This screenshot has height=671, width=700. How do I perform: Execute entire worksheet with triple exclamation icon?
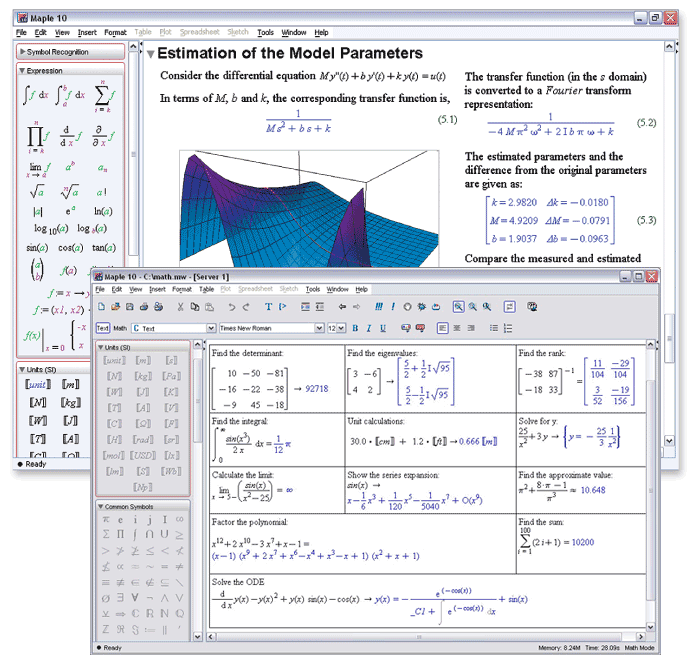[379, 307]
